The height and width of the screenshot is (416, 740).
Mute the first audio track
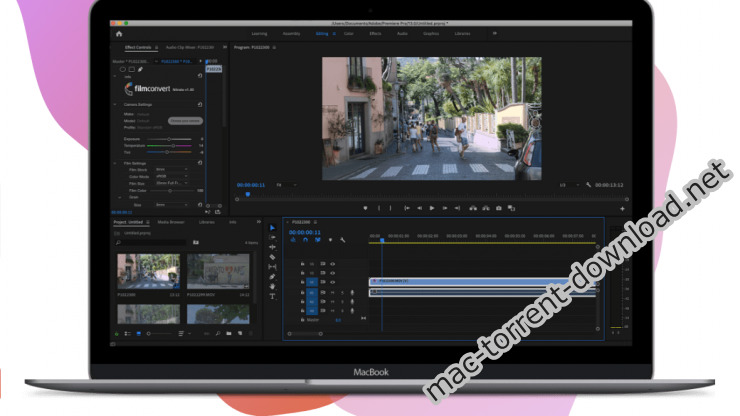331,292
